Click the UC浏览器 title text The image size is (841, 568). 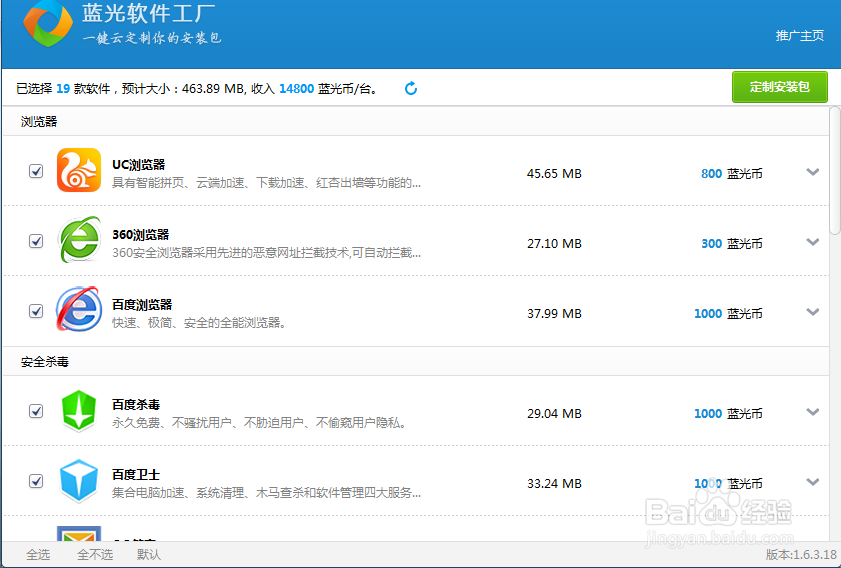[138, 165]
